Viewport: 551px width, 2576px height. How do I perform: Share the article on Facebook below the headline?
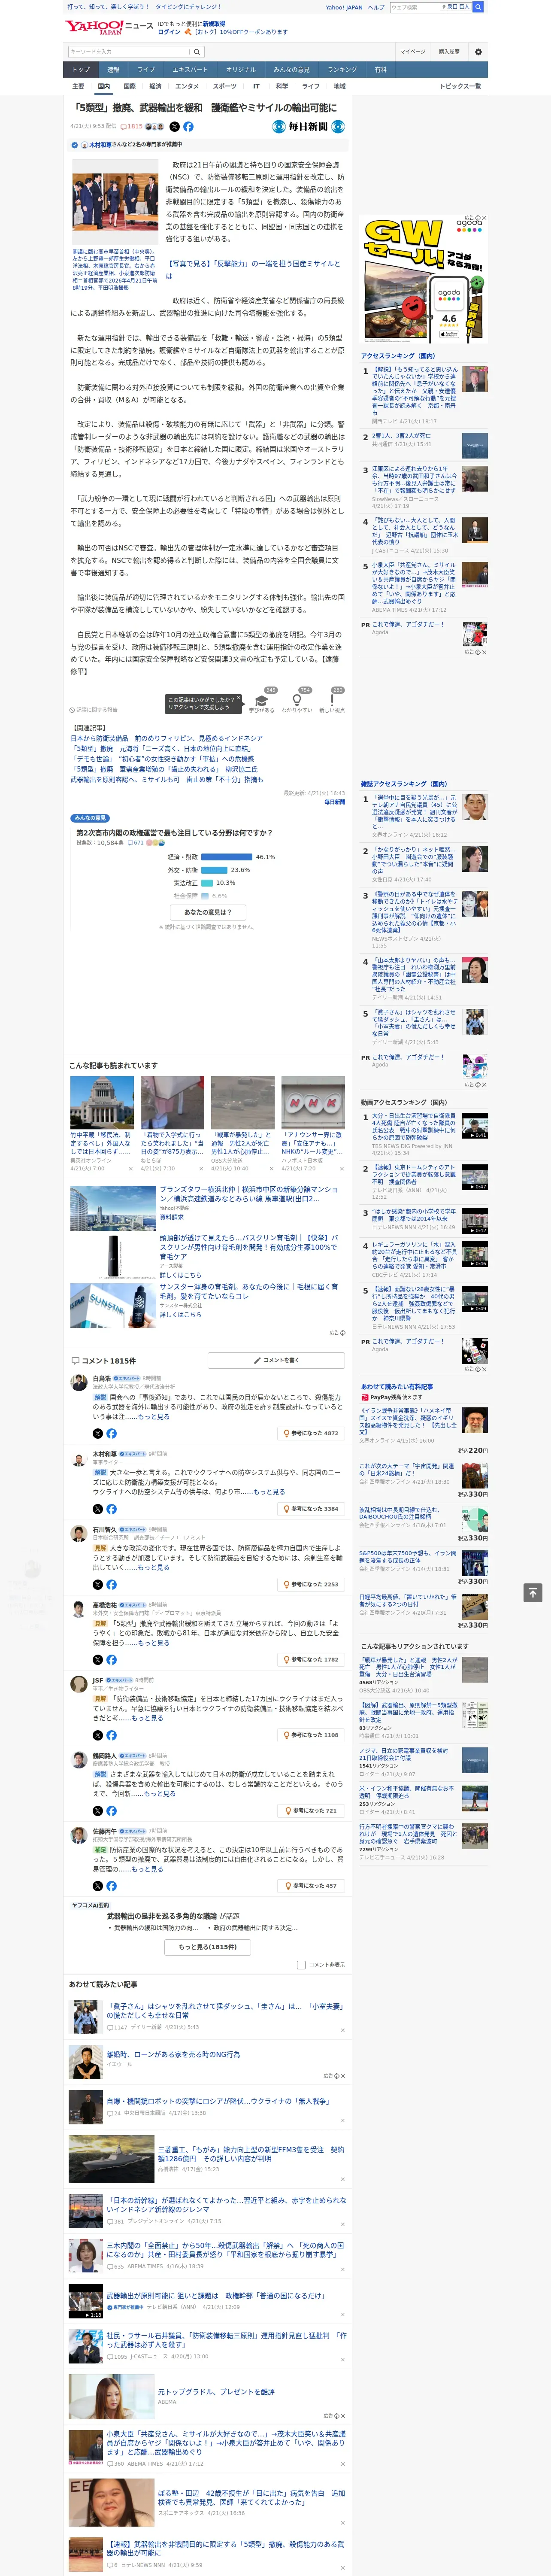click(x=188, y=127)
